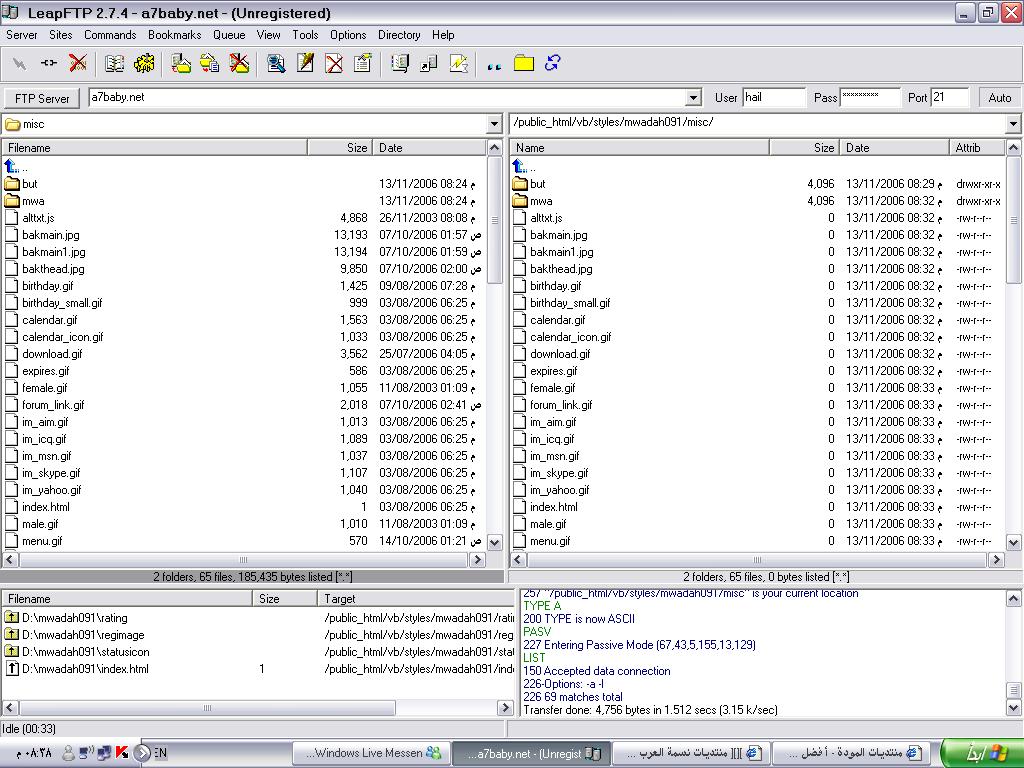Open the Bookmarks menu
The width and height of the screenshot is (1024, 768).
(x=174, y=35)
